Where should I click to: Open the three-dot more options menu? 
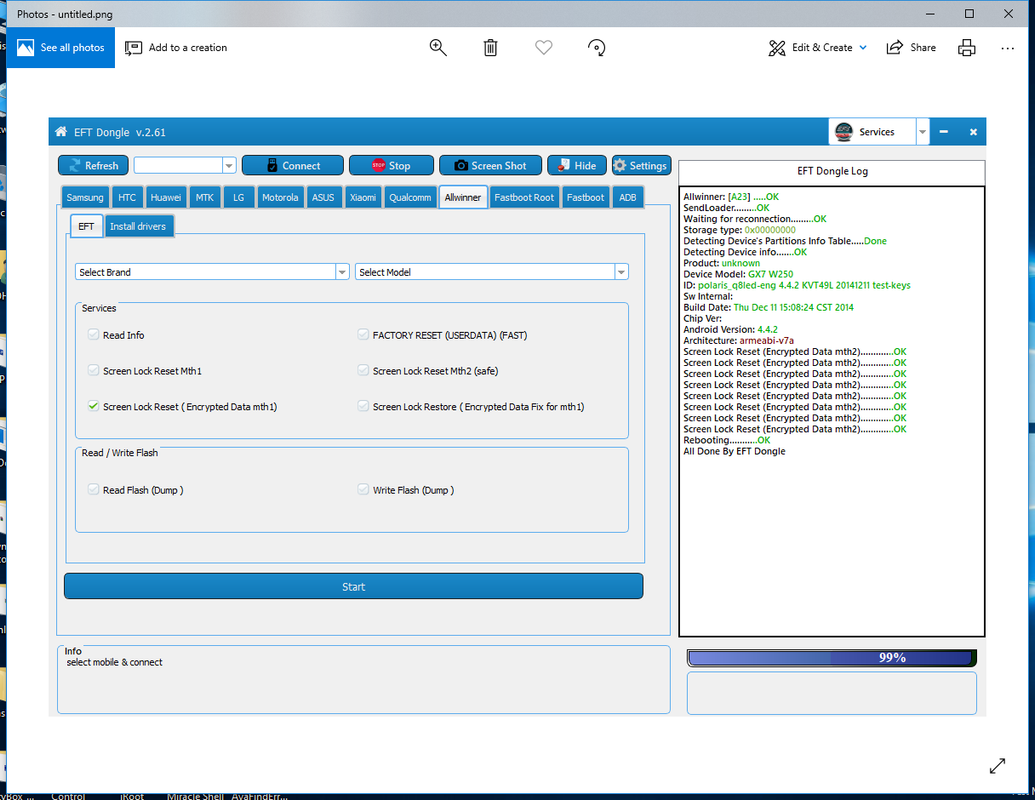1007,48
